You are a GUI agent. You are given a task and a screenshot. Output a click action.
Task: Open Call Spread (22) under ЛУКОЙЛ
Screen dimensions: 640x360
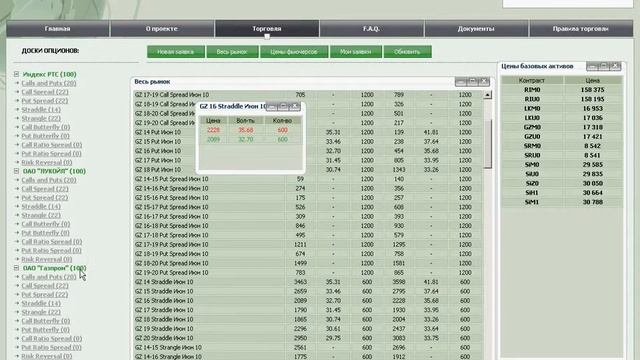pos(45,189)
